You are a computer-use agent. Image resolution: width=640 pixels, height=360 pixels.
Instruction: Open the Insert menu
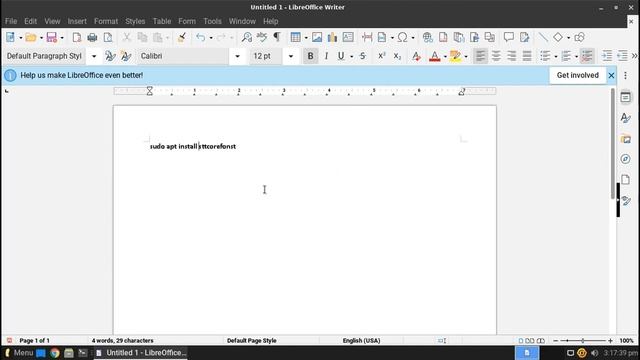click(x=77, y=21)
